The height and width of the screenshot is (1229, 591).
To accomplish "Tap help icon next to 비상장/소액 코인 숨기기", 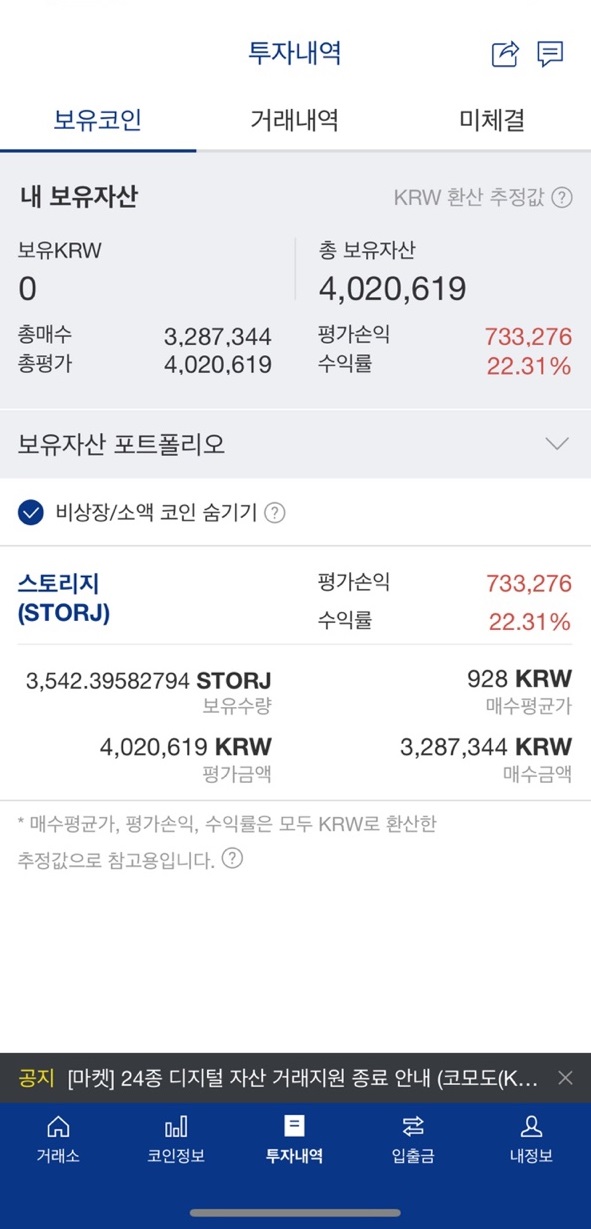I will click(275, 513).
